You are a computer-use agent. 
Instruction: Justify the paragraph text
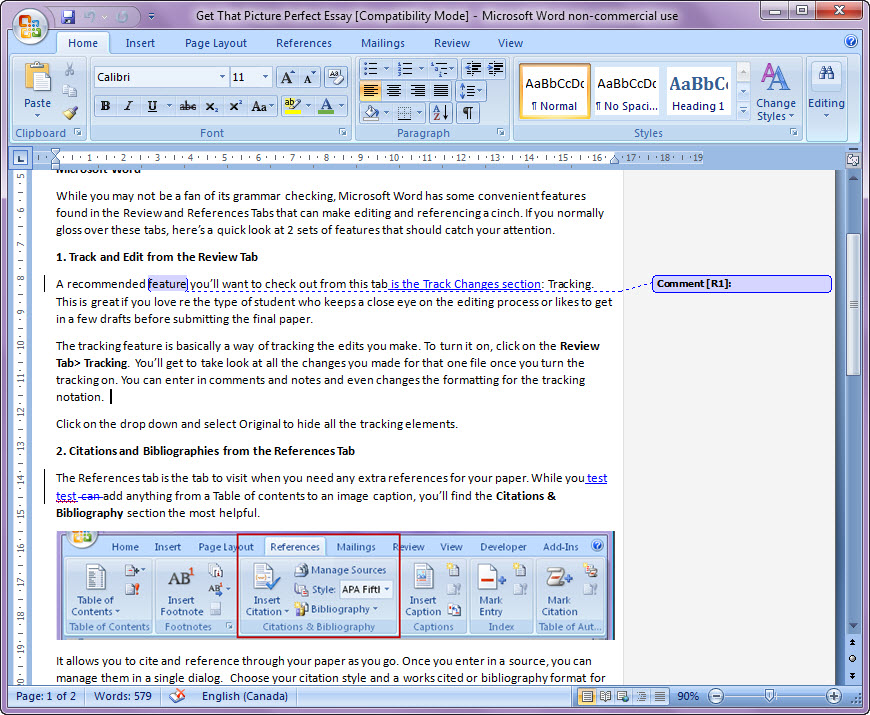point(441,90)
